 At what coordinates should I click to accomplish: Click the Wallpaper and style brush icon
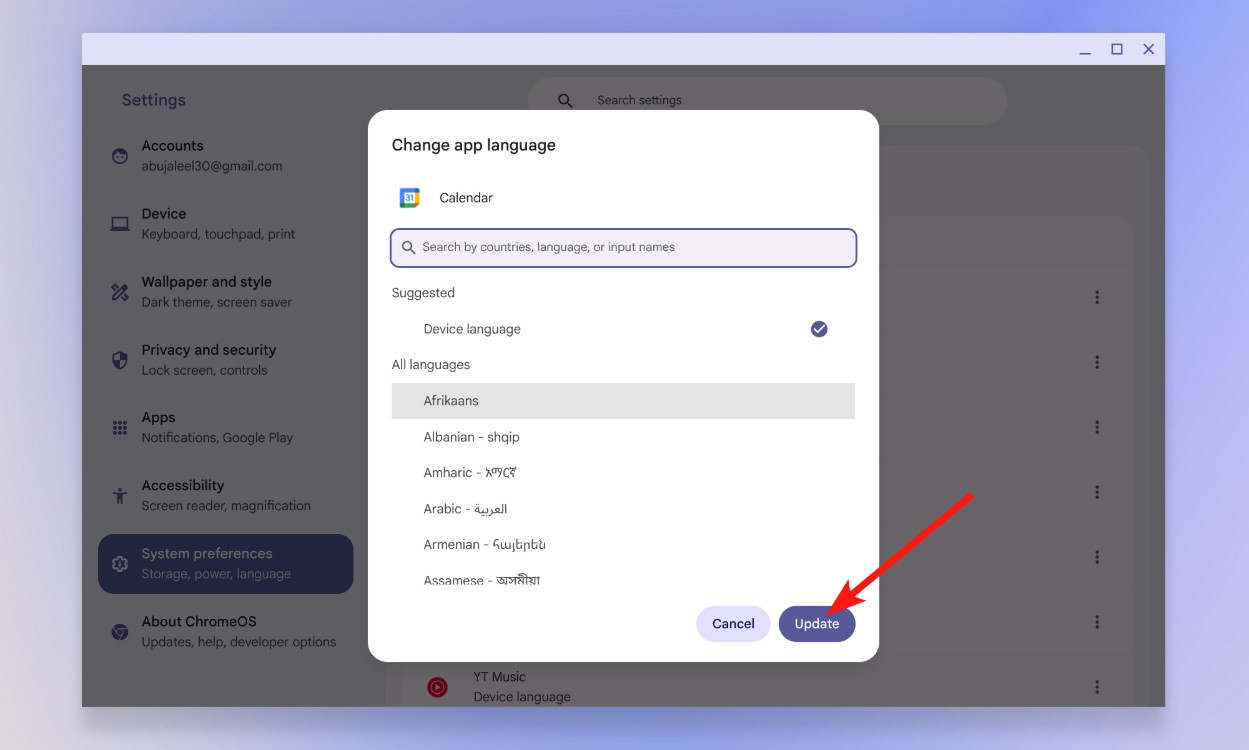[x=119, y=292]
